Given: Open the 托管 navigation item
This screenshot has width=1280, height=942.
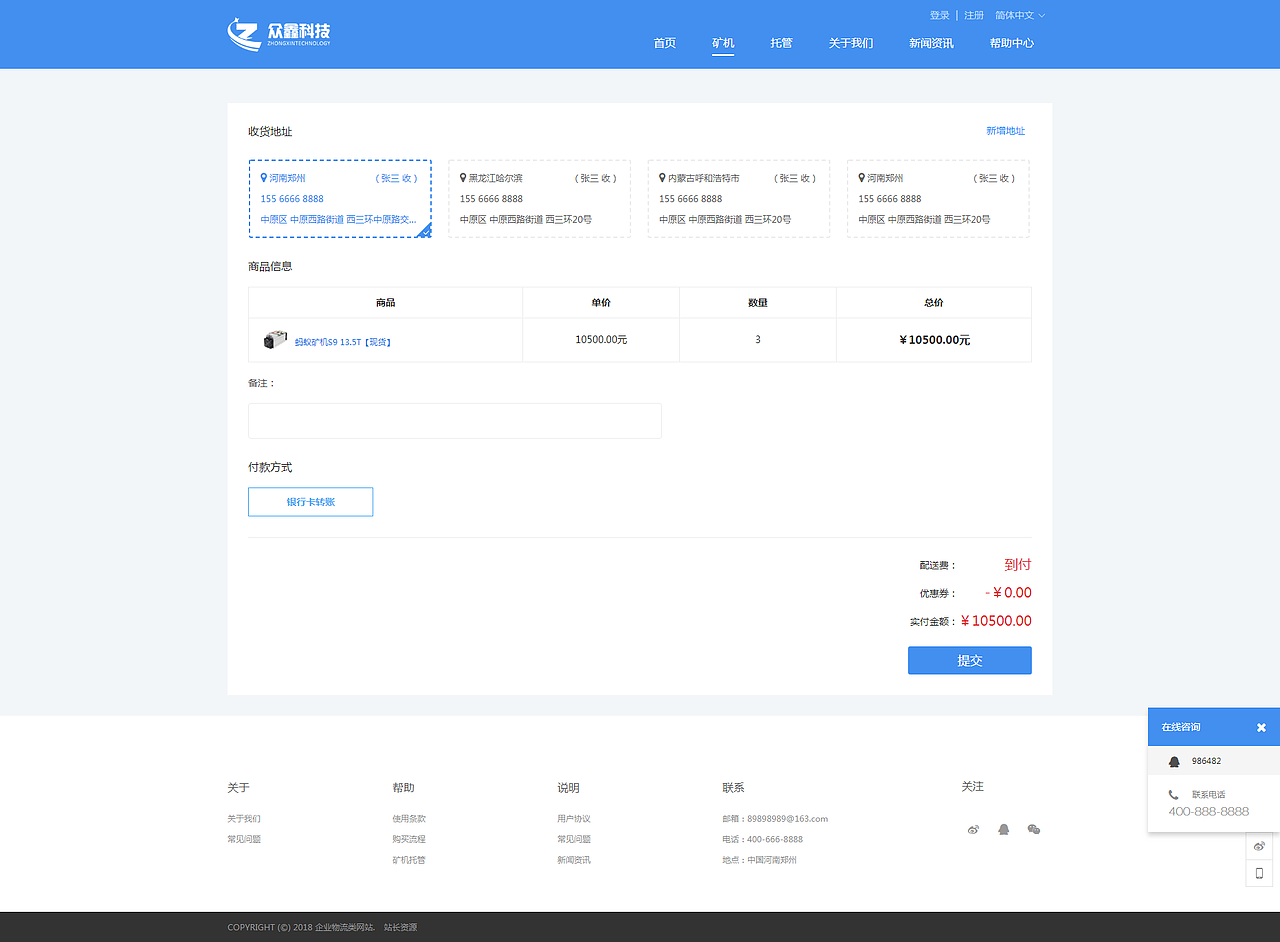Looking at the screenshot, I should 781,43.
